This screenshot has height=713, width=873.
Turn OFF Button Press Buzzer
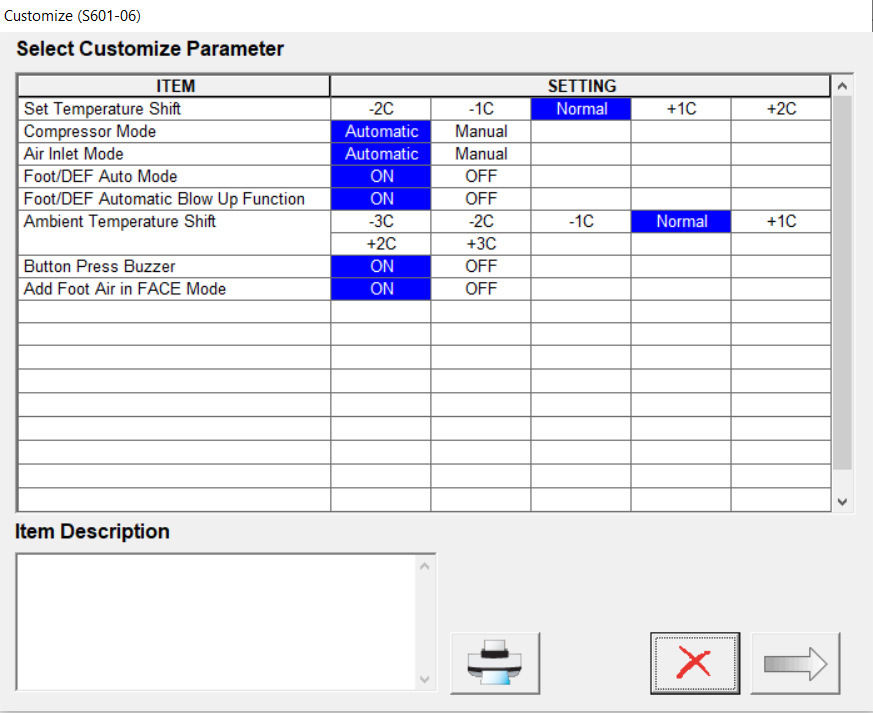(481, 267)
